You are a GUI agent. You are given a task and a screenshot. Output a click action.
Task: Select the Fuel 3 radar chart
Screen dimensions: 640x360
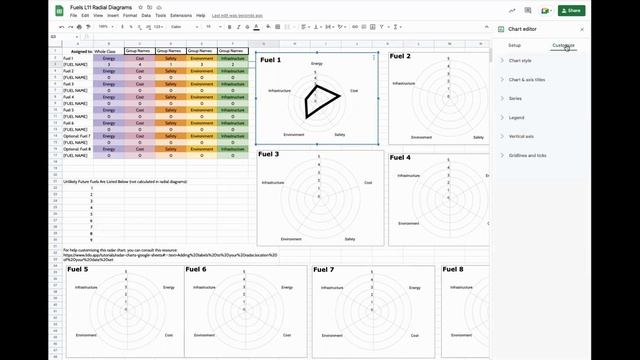(320, 198)
